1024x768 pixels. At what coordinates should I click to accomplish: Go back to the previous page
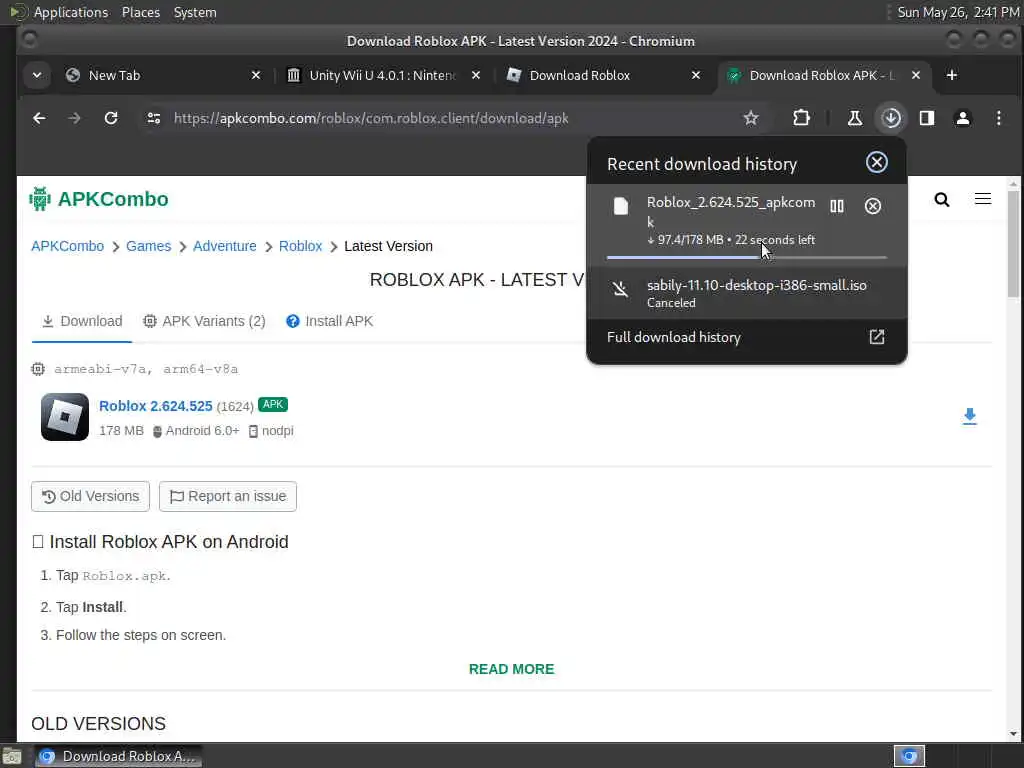(39, 118)
